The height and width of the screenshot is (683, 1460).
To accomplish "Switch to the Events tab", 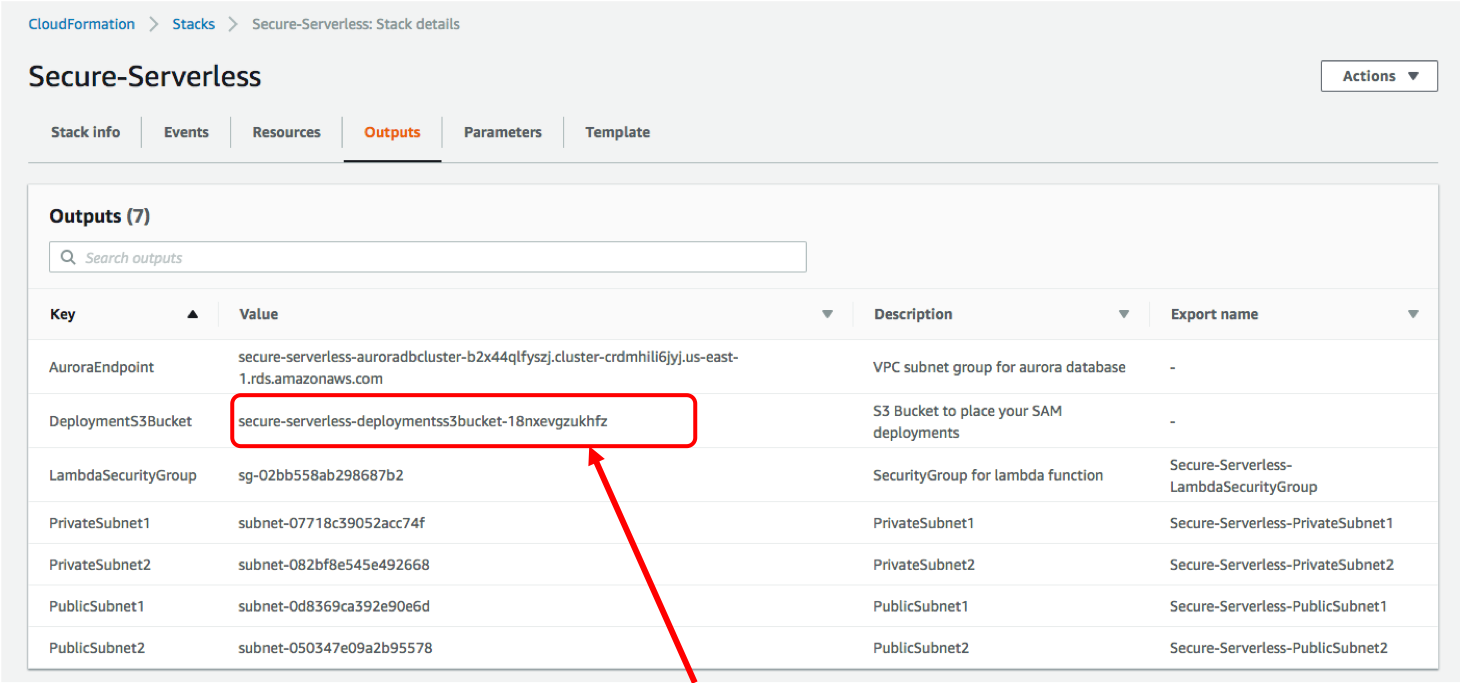I will pyautogui.click(x=186, y=132).
